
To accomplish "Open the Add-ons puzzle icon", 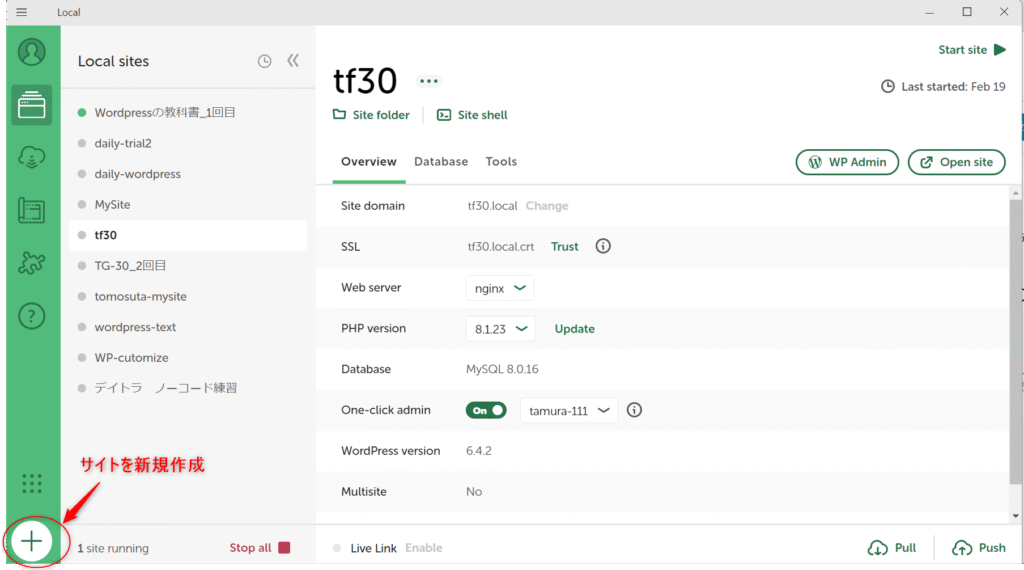I will pyautogui.click(x=31, y=263).
